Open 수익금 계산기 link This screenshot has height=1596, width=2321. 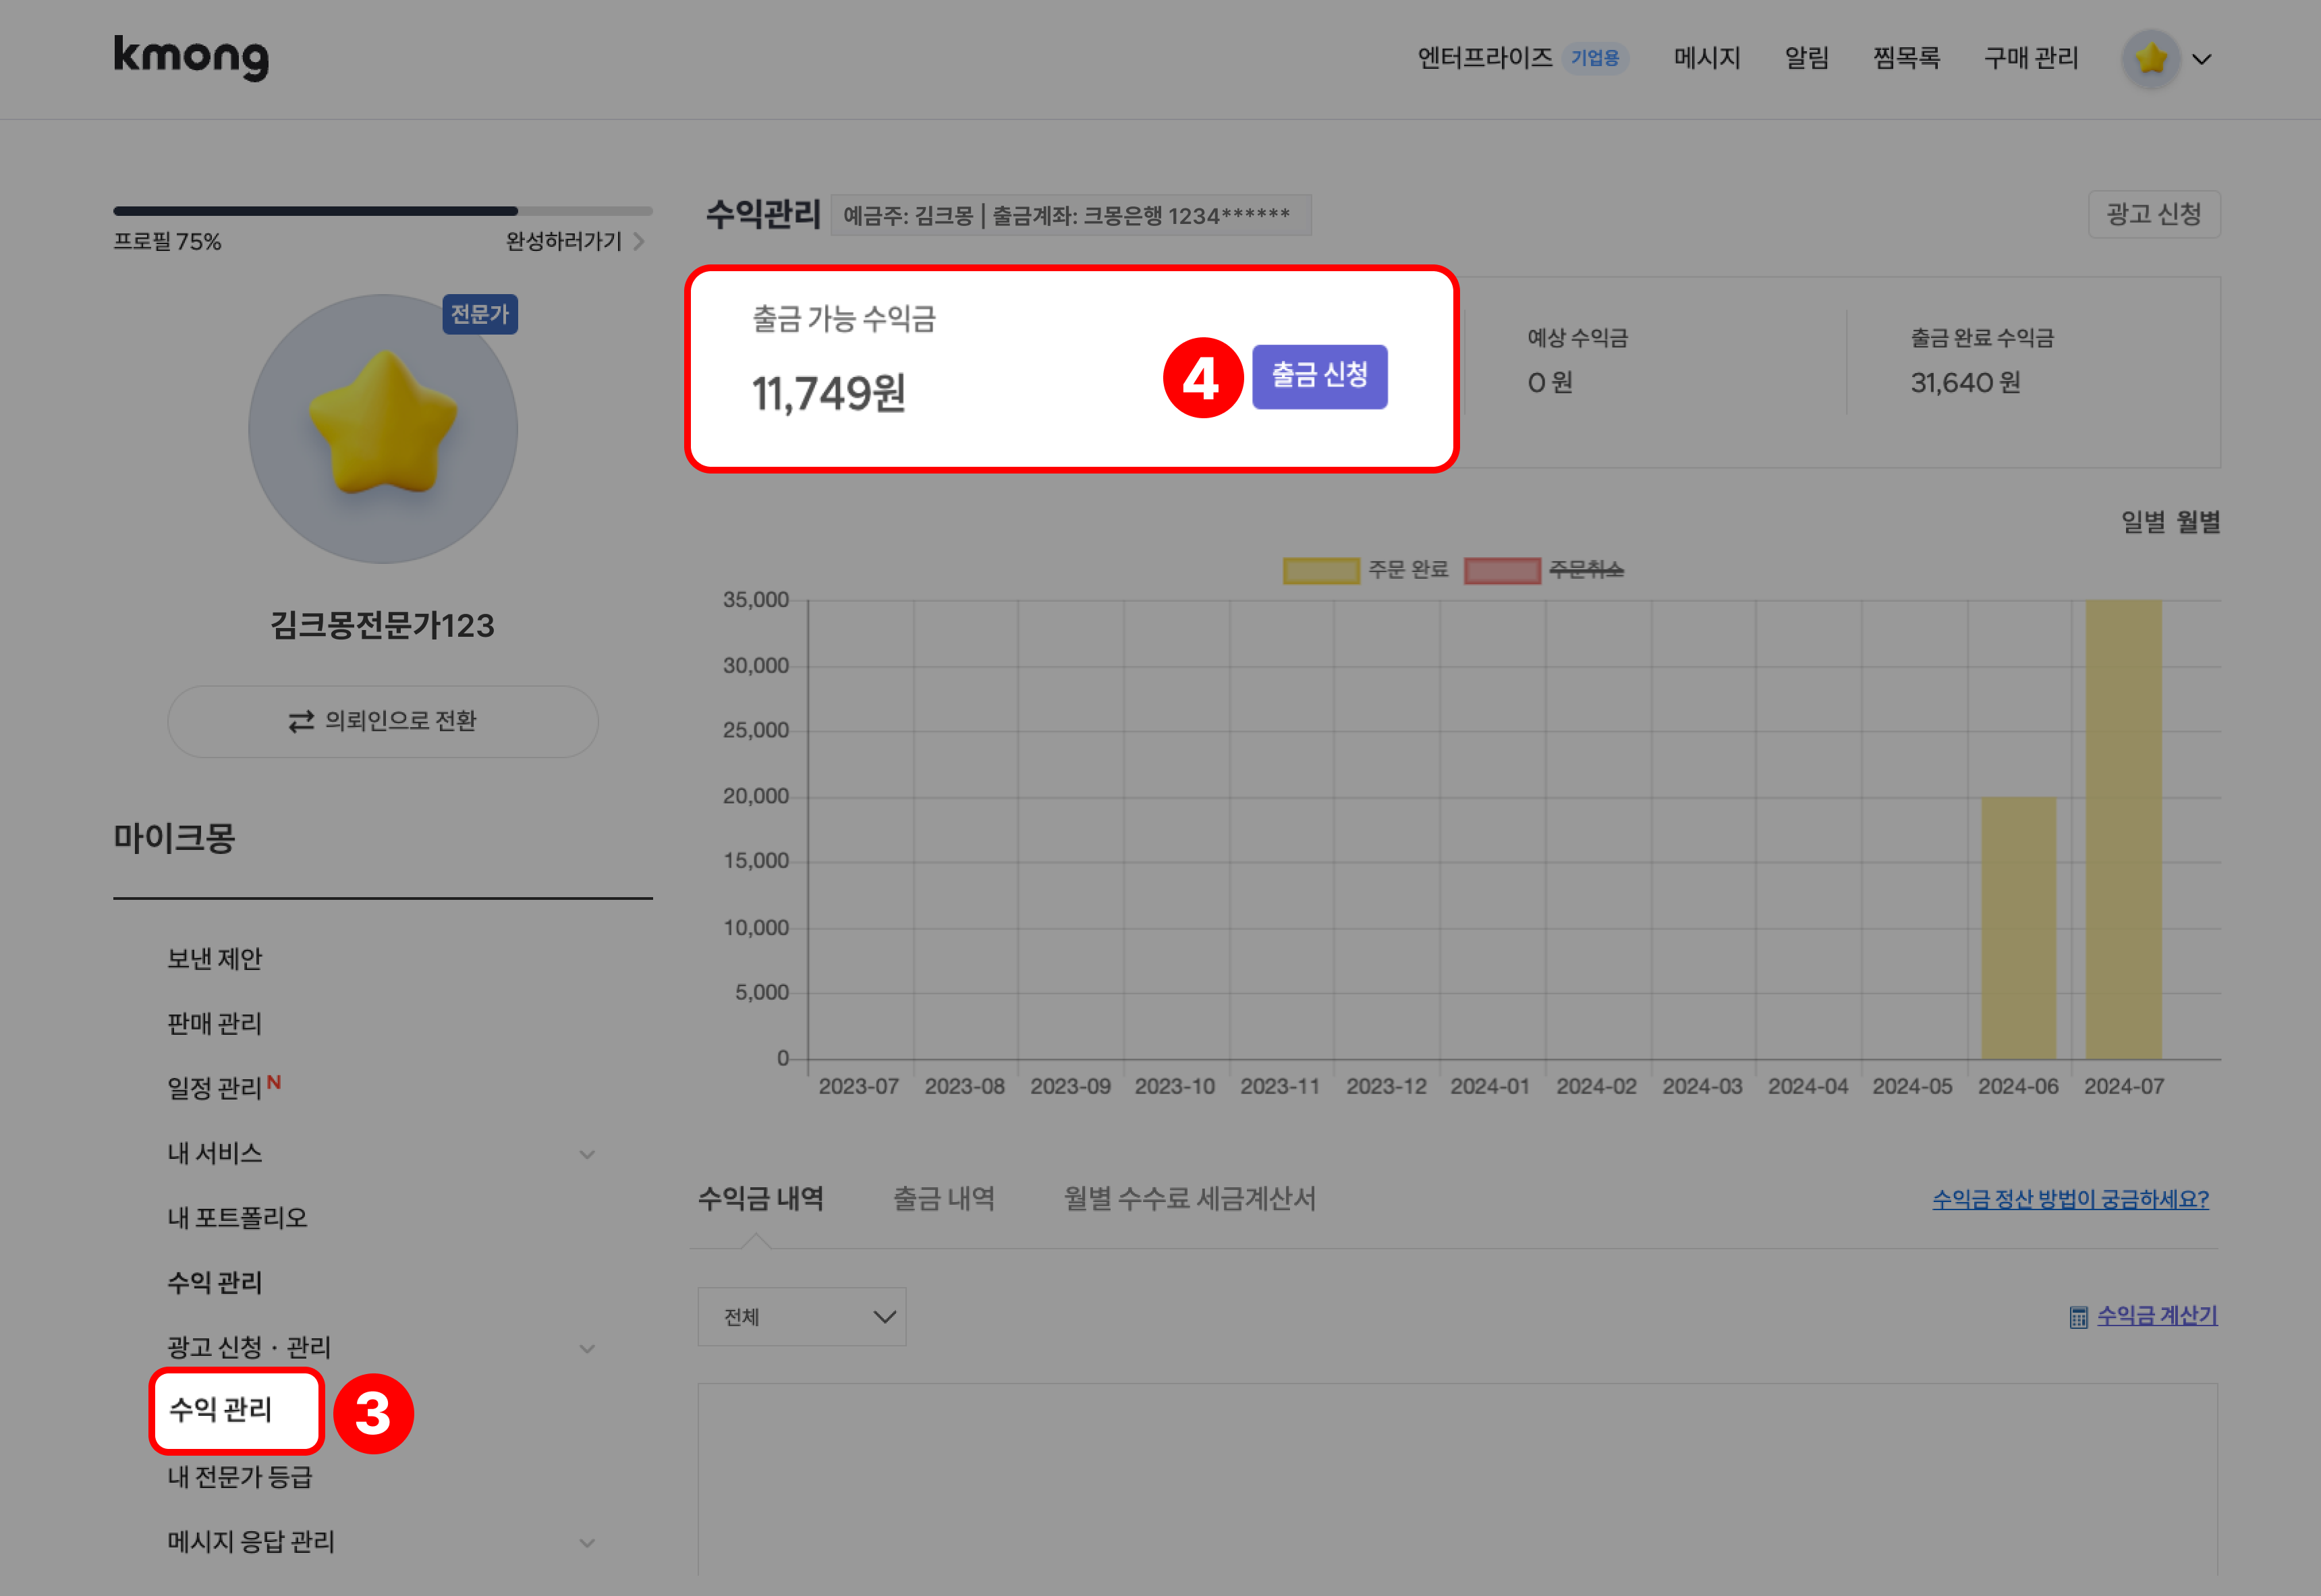[x=2157, y=1315]
